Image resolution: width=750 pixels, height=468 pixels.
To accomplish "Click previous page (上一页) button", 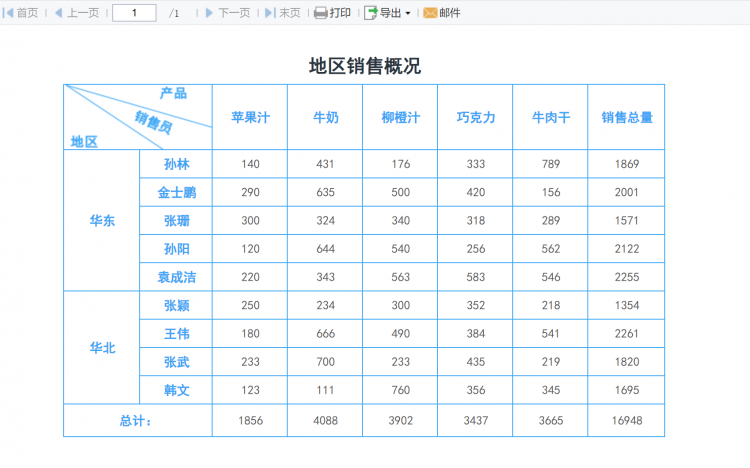I will [77, 13].
